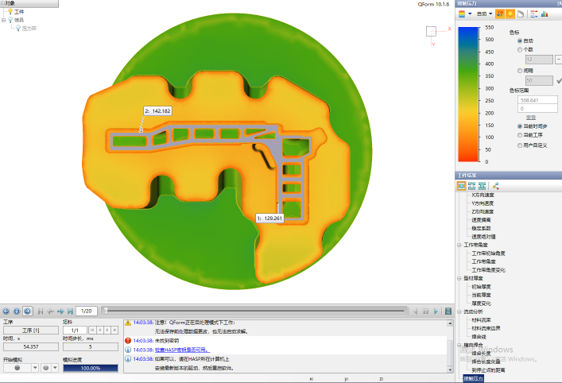Open the 自动 dropdown in the color scale toolbar
562x383 pixels.
[x=485, y=14]
